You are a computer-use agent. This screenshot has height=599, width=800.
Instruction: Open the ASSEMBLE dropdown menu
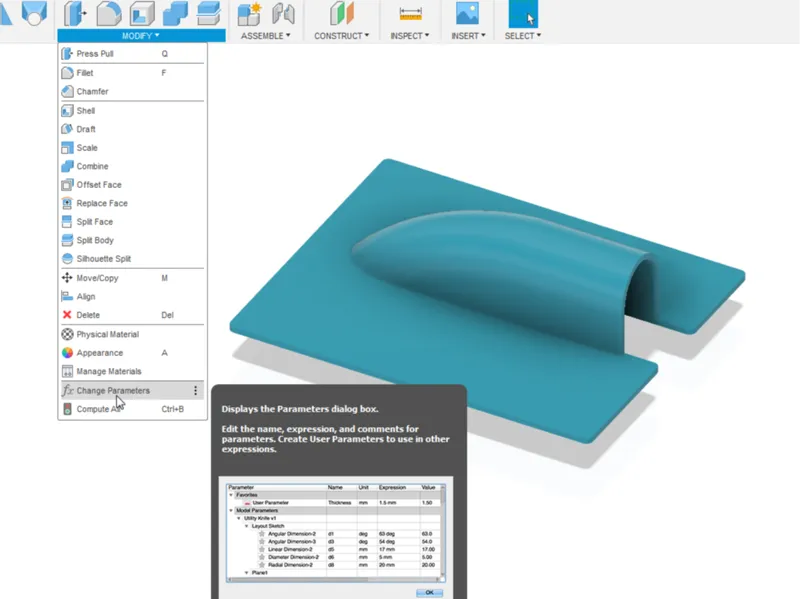click(x=265, y=36)
